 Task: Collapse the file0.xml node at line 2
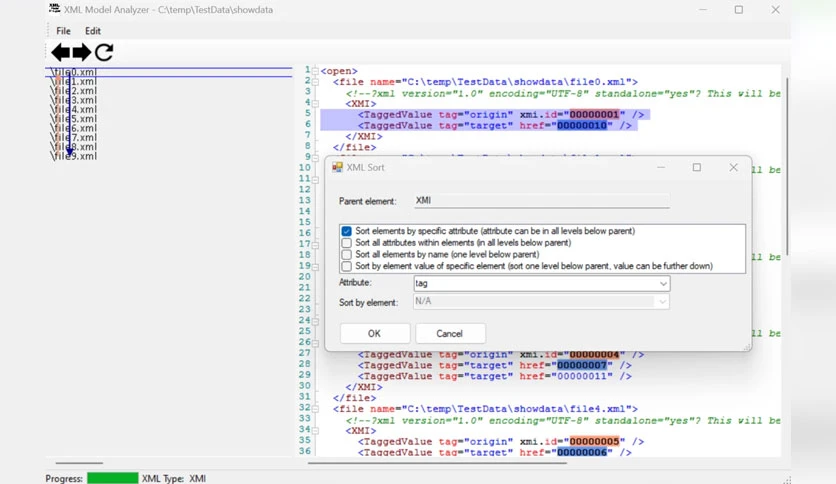316,82
